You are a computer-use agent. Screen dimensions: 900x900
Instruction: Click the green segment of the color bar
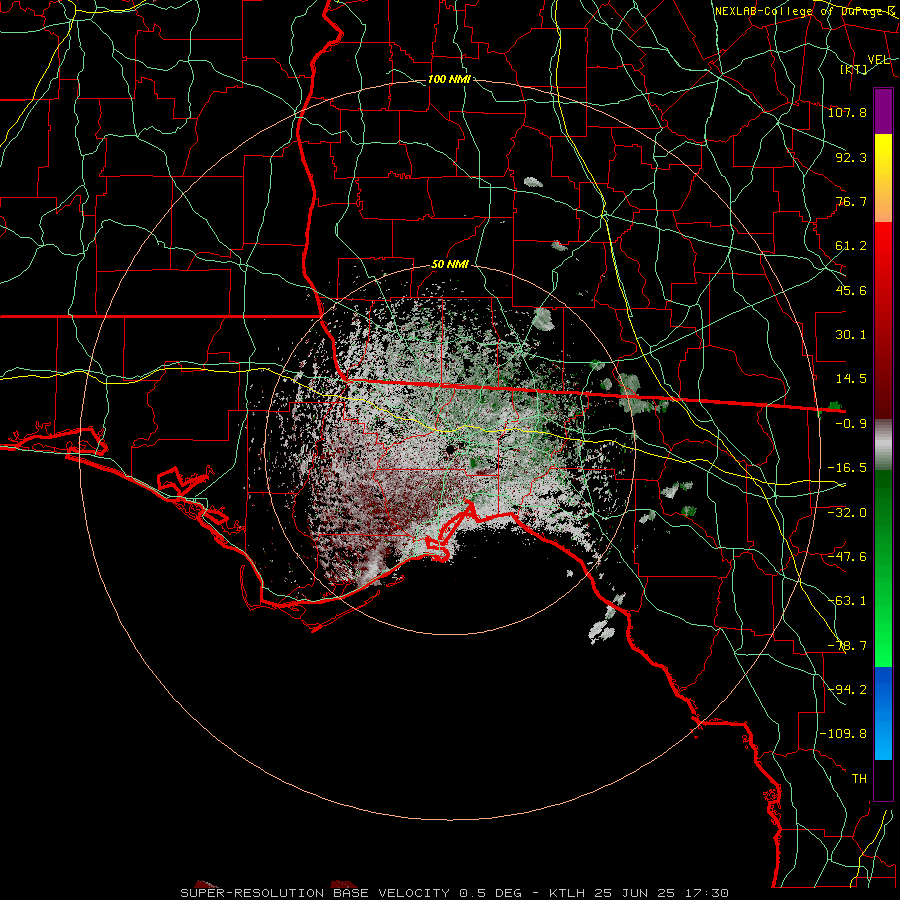pyautogui.click(x=883, y=568)
